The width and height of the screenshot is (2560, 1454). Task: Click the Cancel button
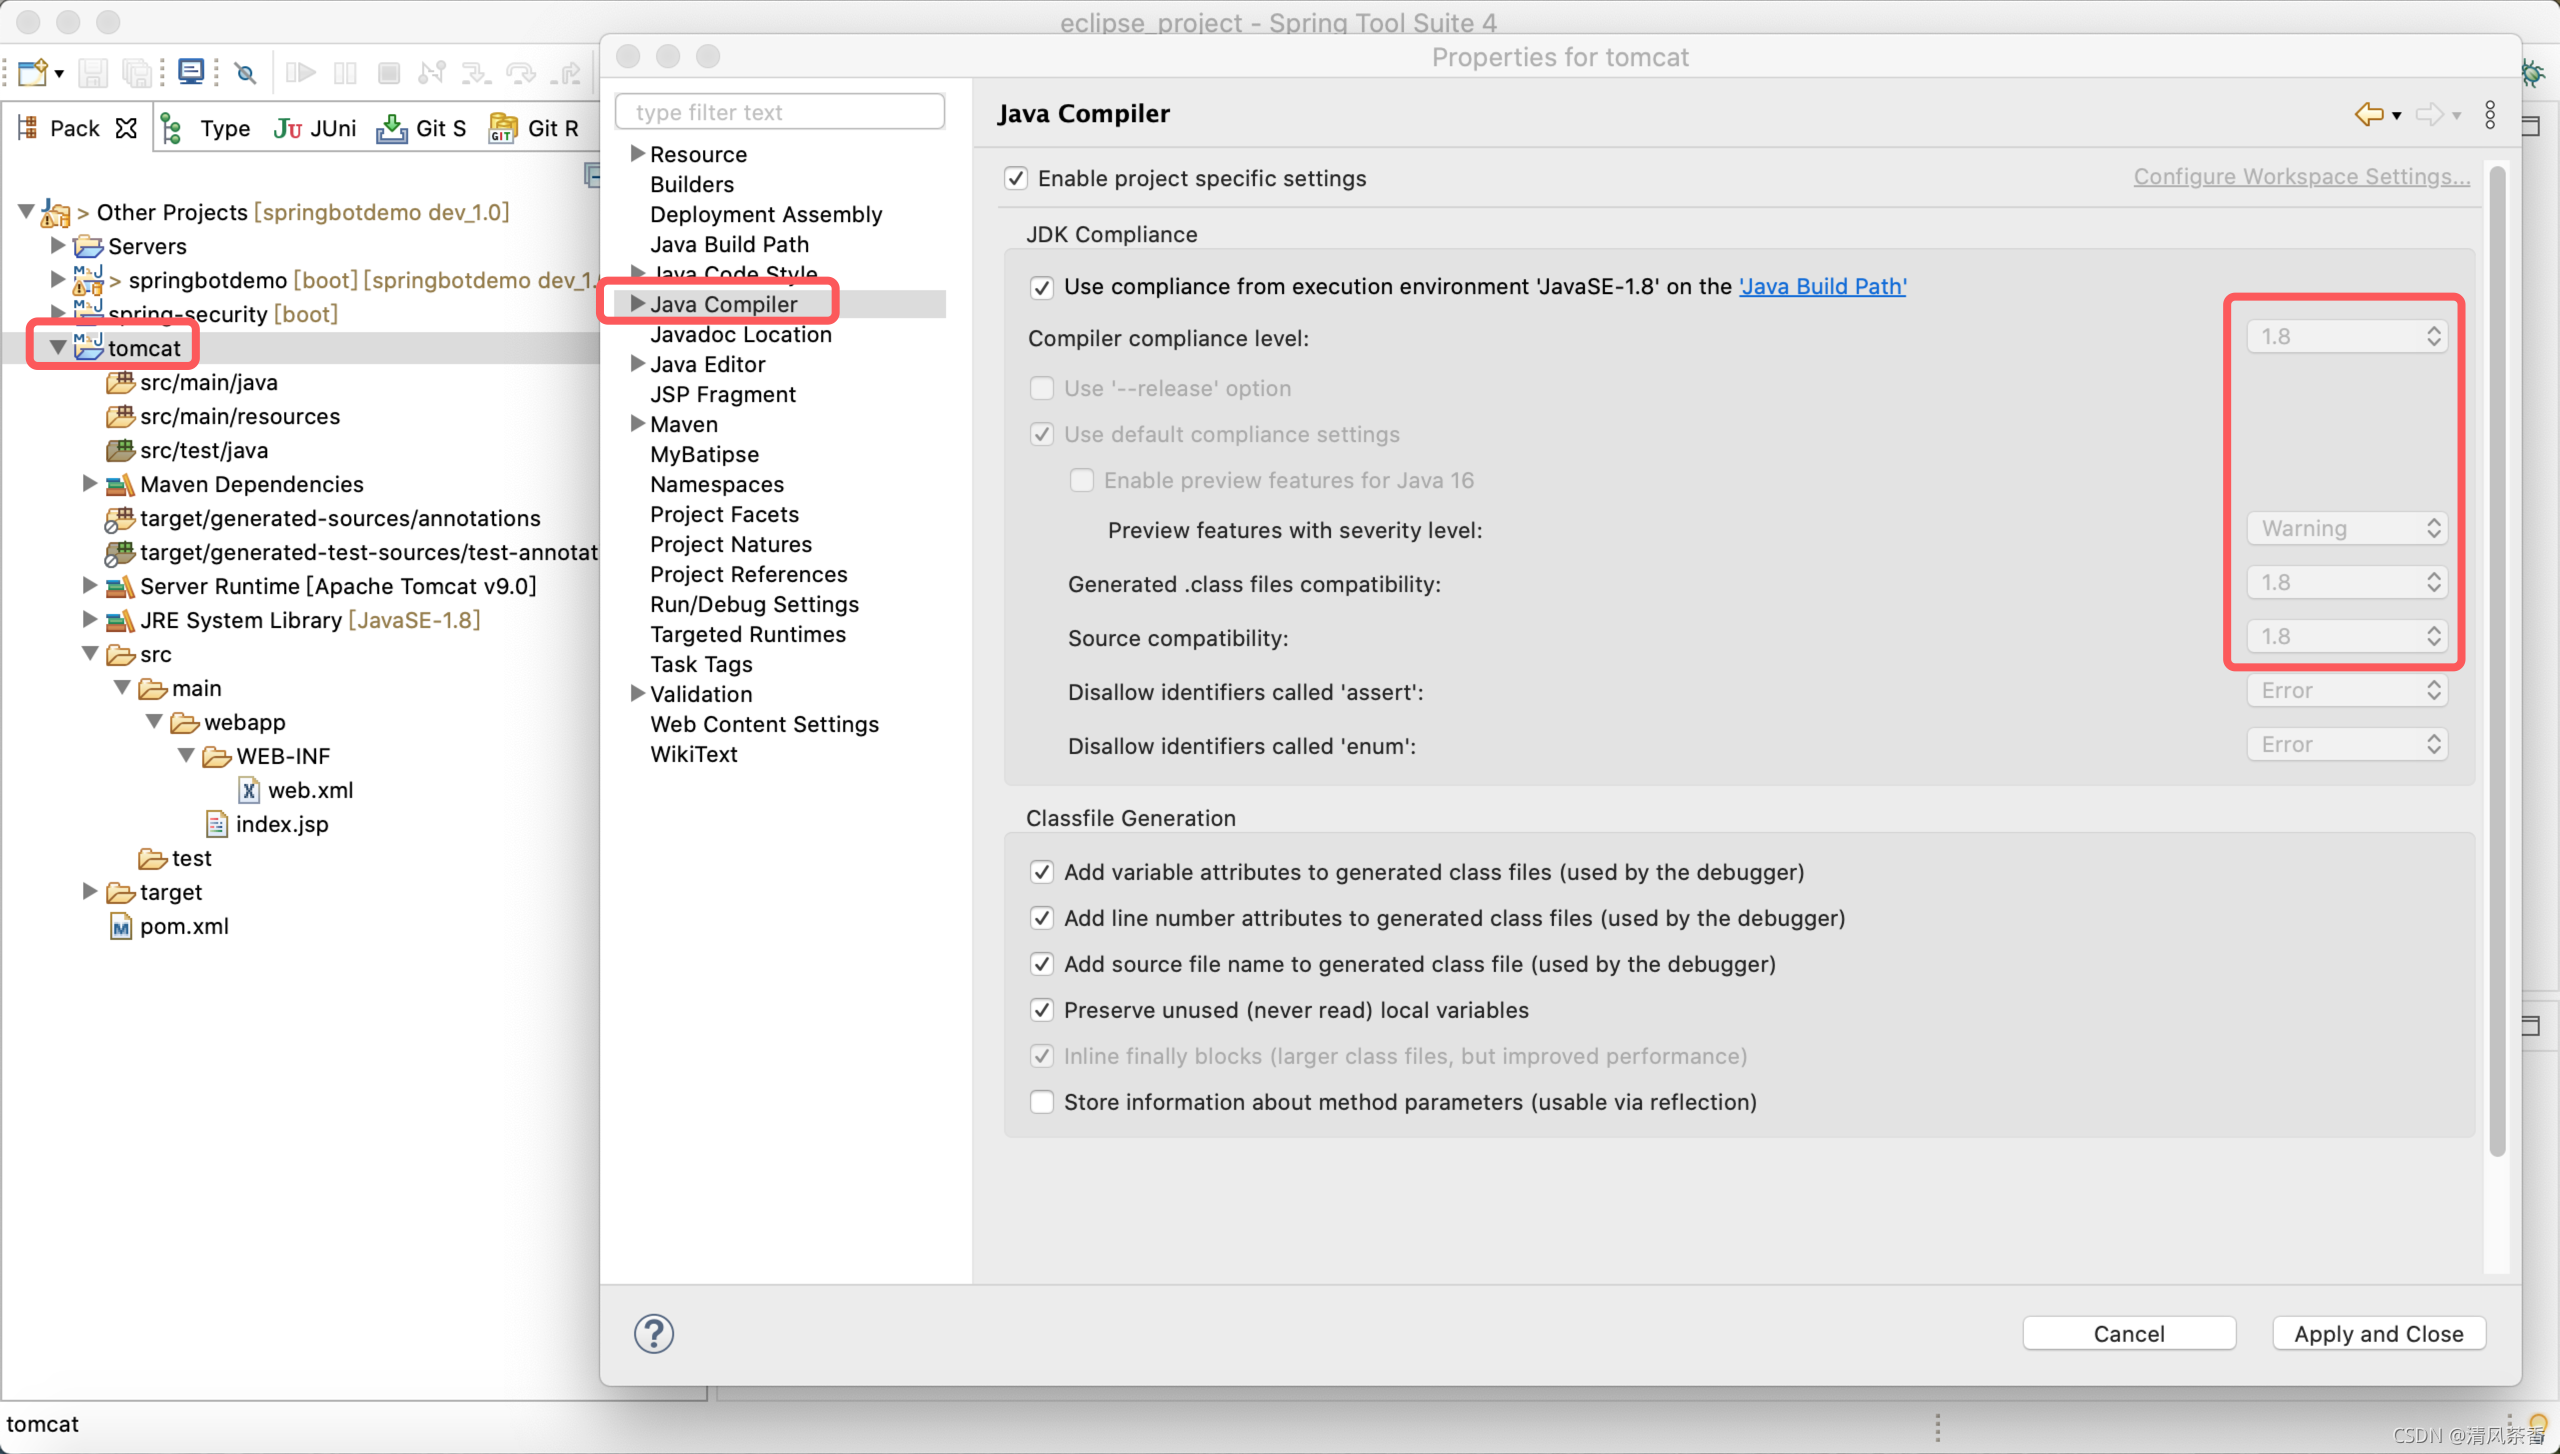2129,1333
